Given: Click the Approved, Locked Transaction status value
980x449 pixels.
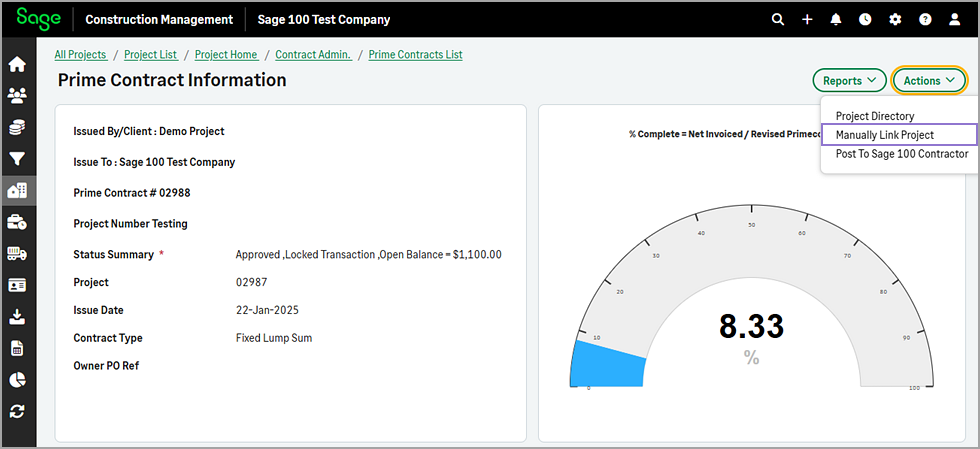Looking at the screenshot, I should click(368, 255).
